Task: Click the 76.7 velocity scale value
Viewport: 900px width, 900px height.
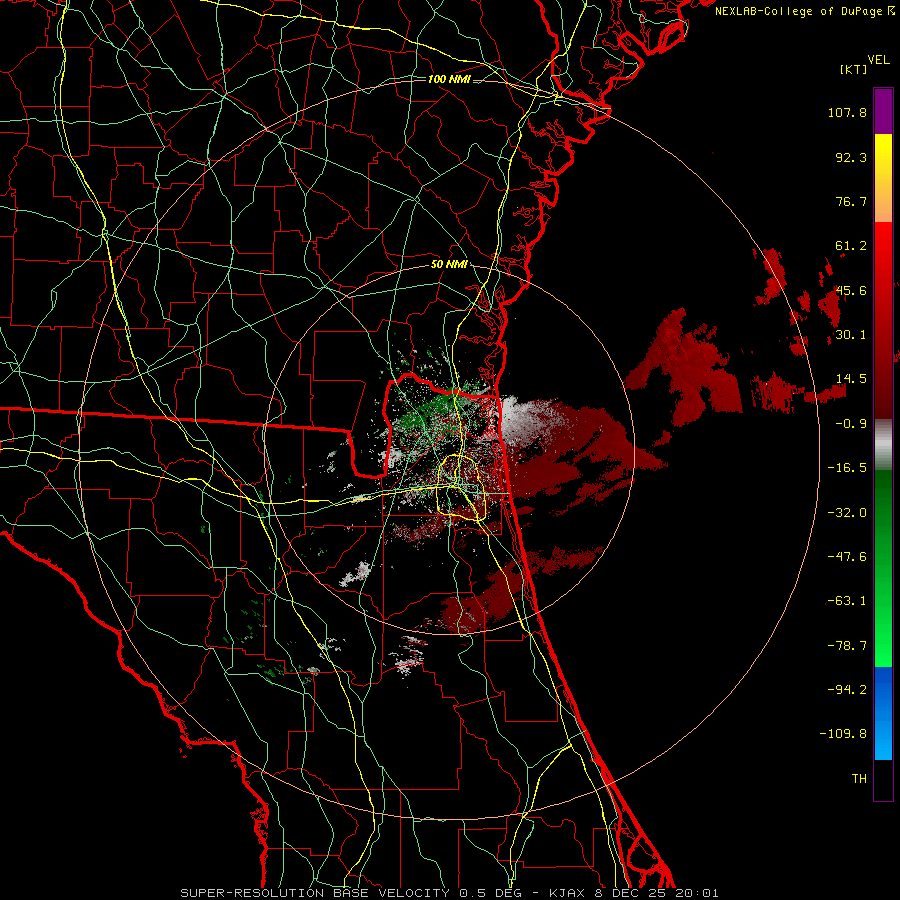Action: (x=851, y=201)
